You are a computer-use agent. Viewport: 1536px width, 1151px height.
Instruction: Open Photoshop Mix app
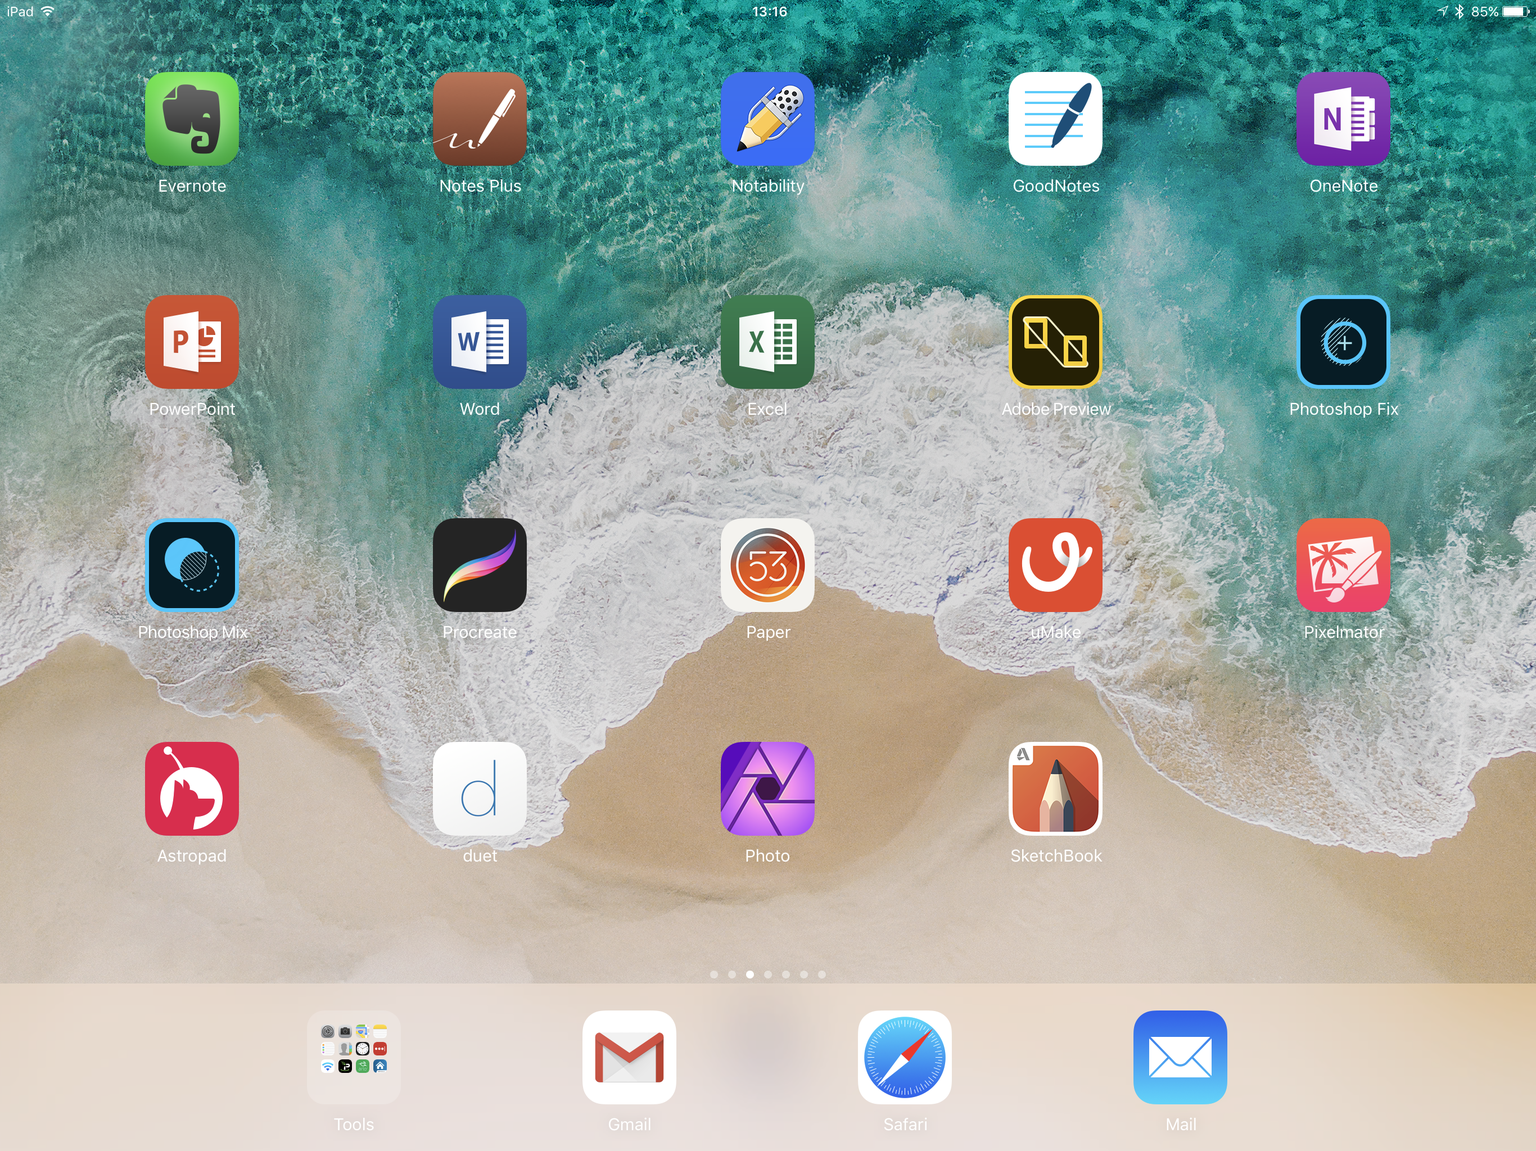click(x=192, y=565)
